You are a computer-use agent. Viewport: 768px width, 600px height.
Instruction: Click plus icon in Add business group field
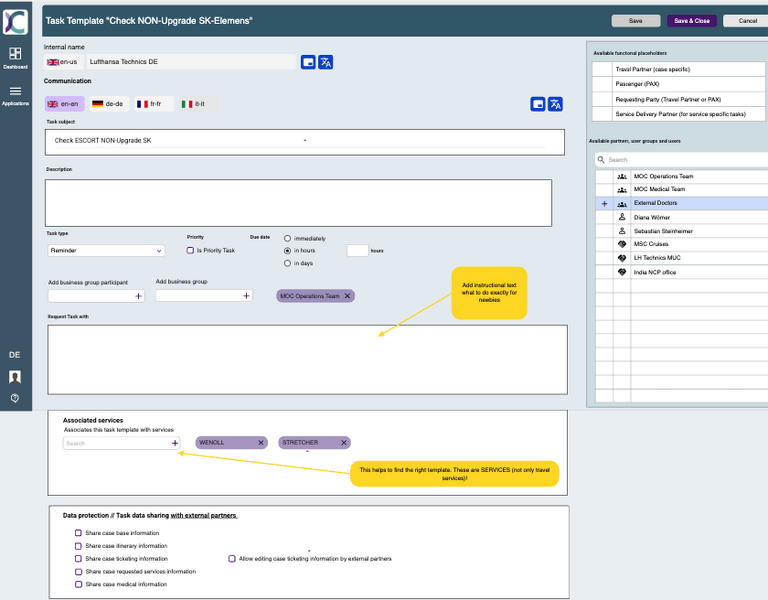click(246, 295)
